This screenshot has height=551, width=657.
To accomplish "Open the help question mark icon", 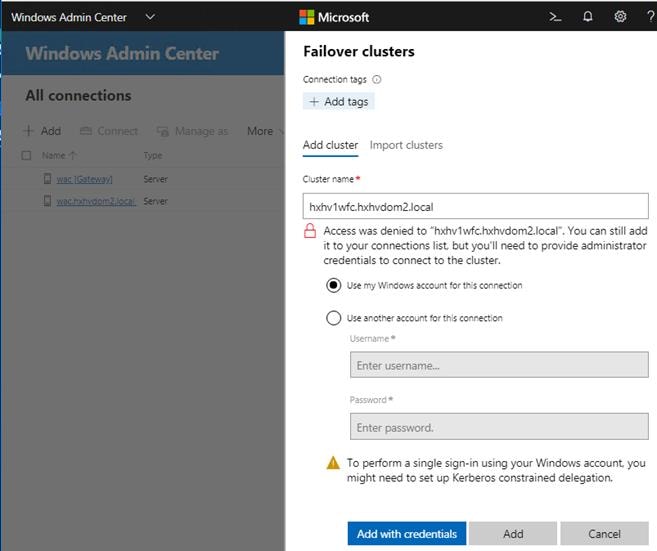I will [651, 17].
